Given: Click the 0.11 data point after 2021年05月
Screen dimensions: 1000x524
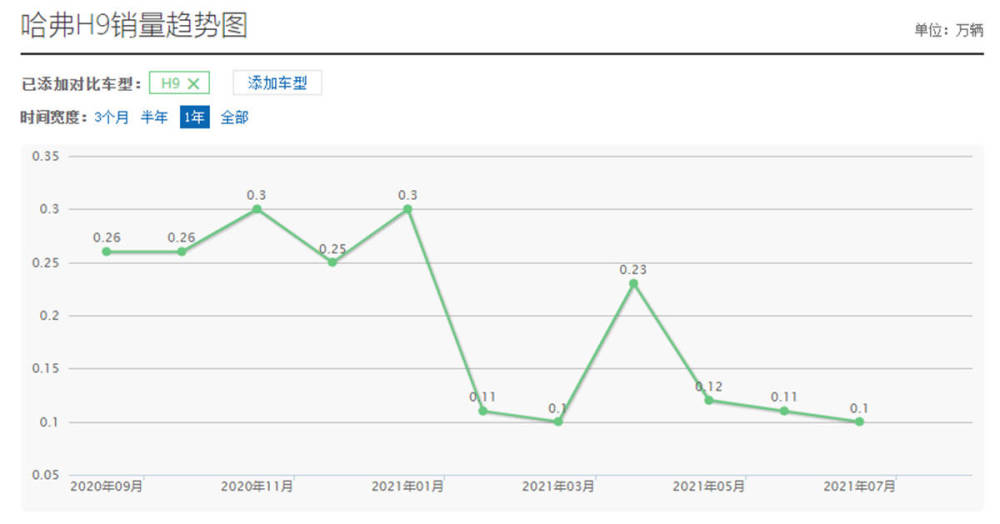Looking at the screenshot, I should click(784, 411).
